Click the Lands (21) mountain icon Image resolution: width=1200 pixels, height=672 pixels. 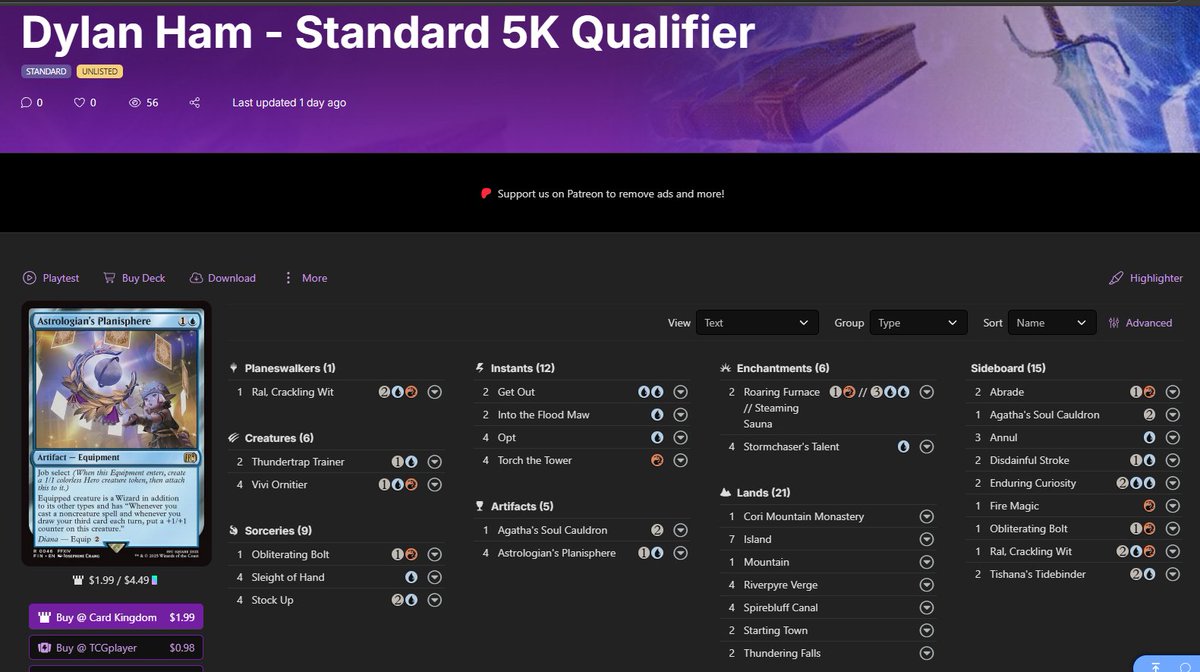click(x=727, y=493)
